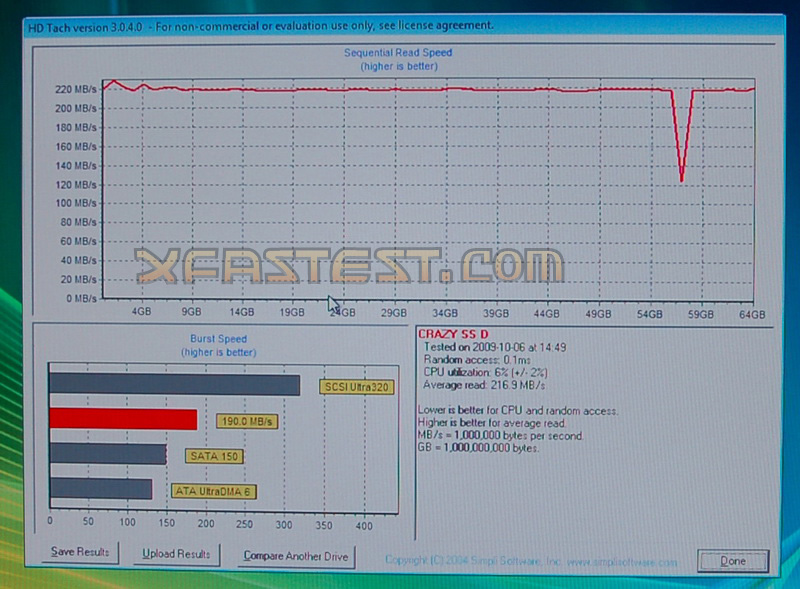Select the SCSI Ultra320 gray bar
Screen dimensions: 800x589
tap(174, 384)
